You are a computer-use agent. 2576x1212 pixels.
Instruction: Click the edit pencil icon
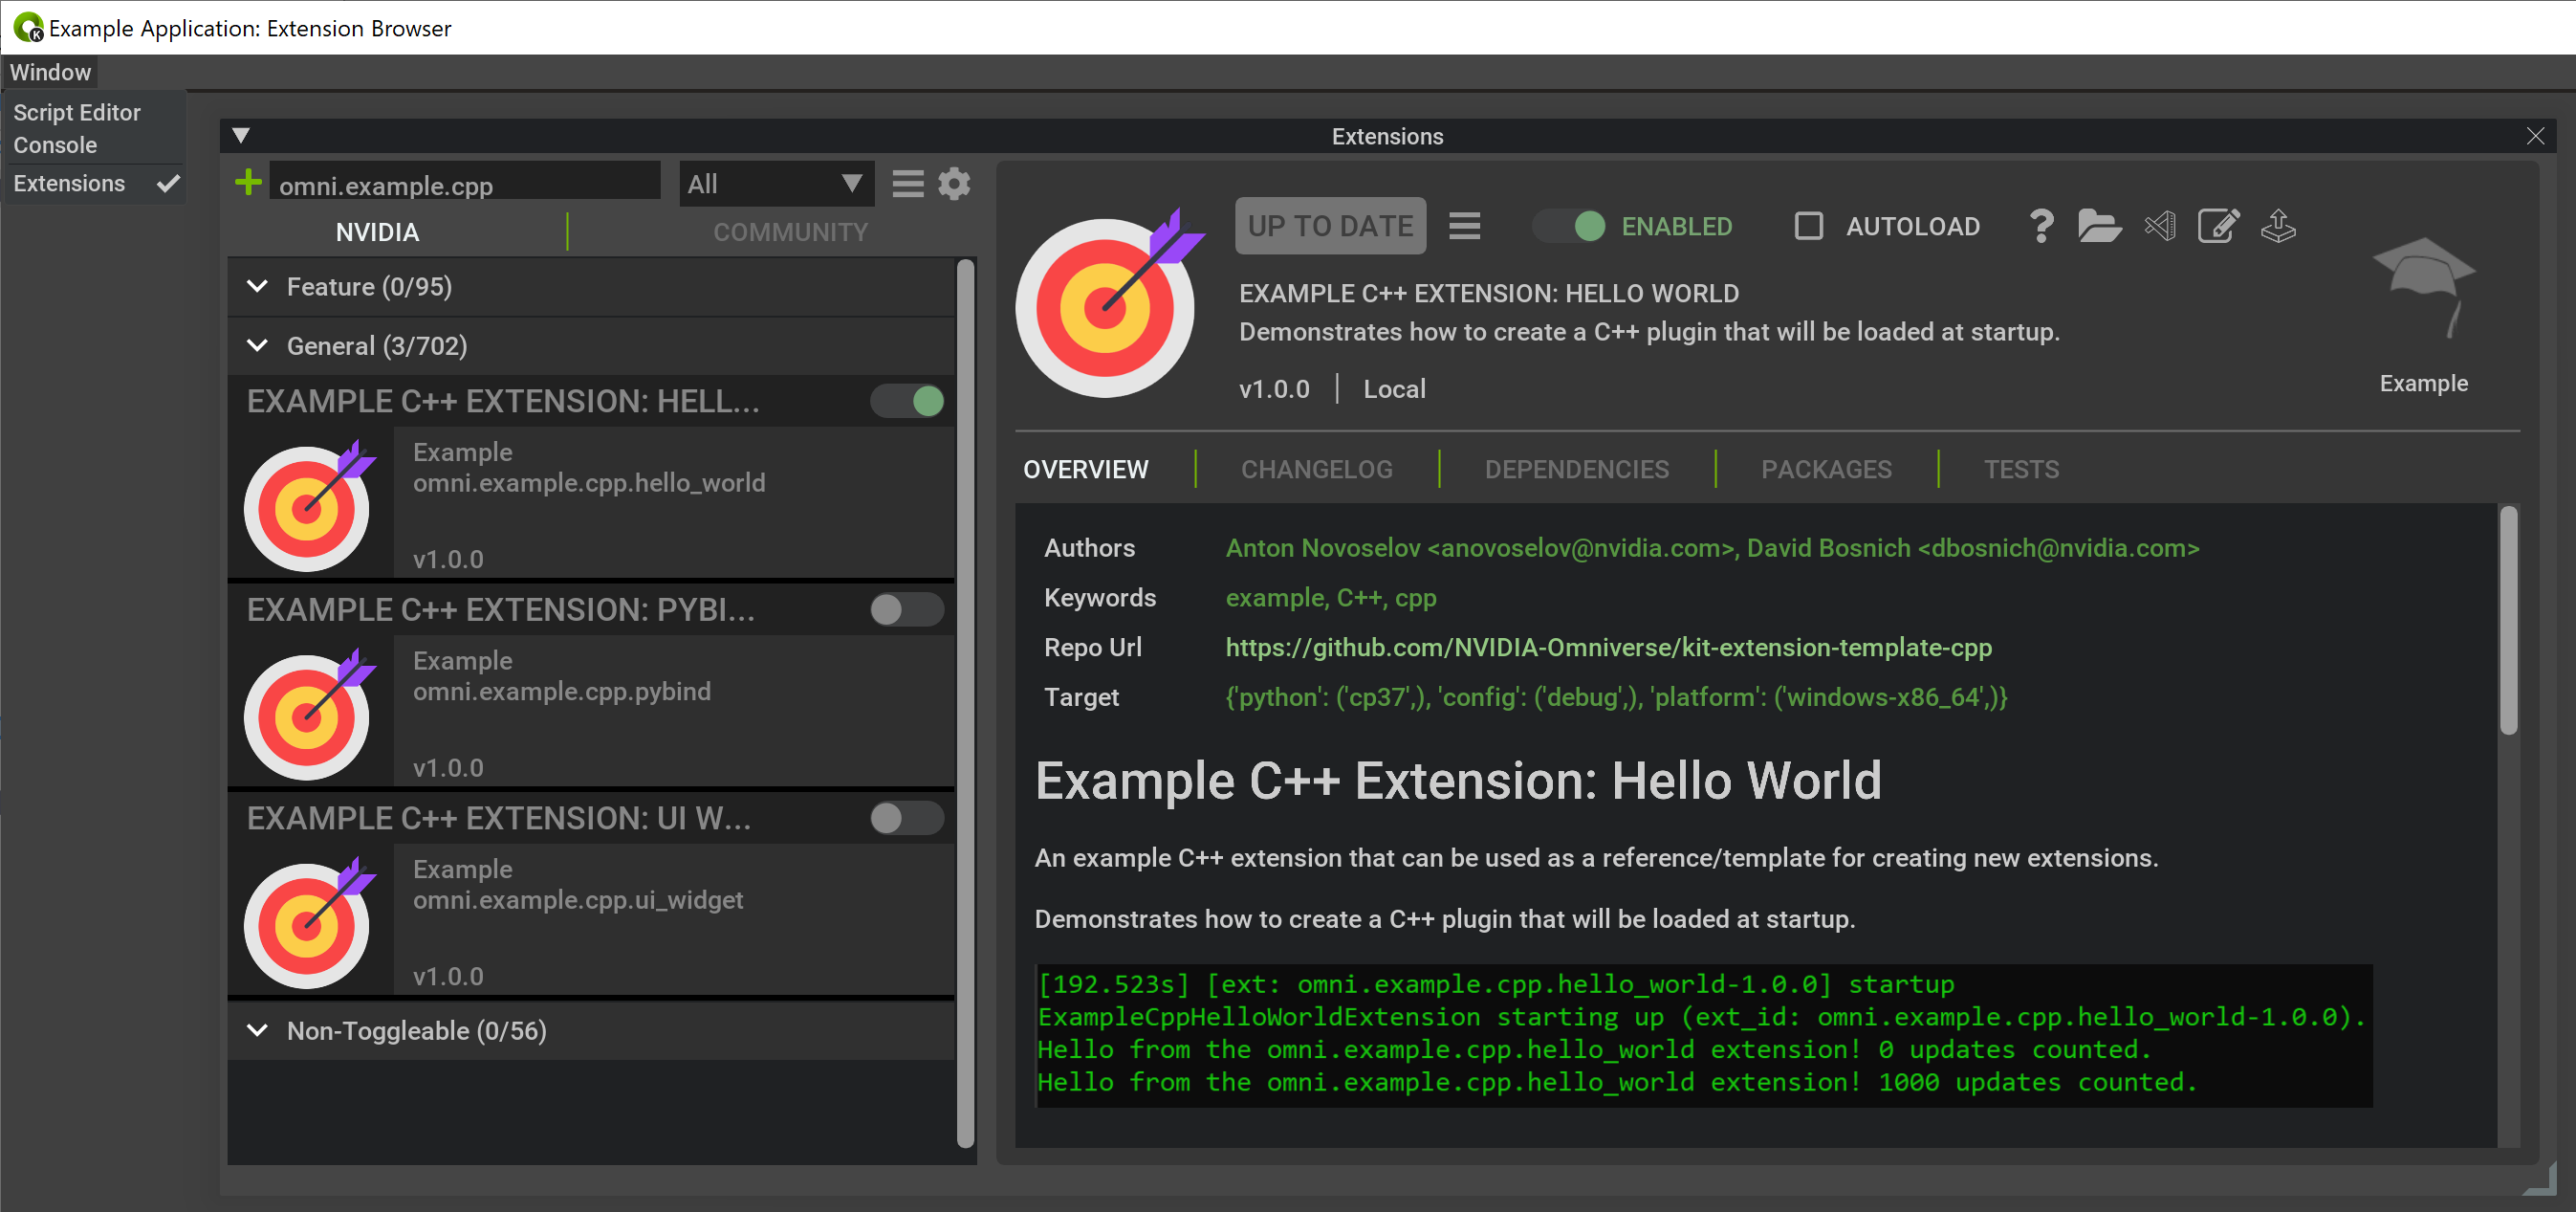click(2218, 226)
